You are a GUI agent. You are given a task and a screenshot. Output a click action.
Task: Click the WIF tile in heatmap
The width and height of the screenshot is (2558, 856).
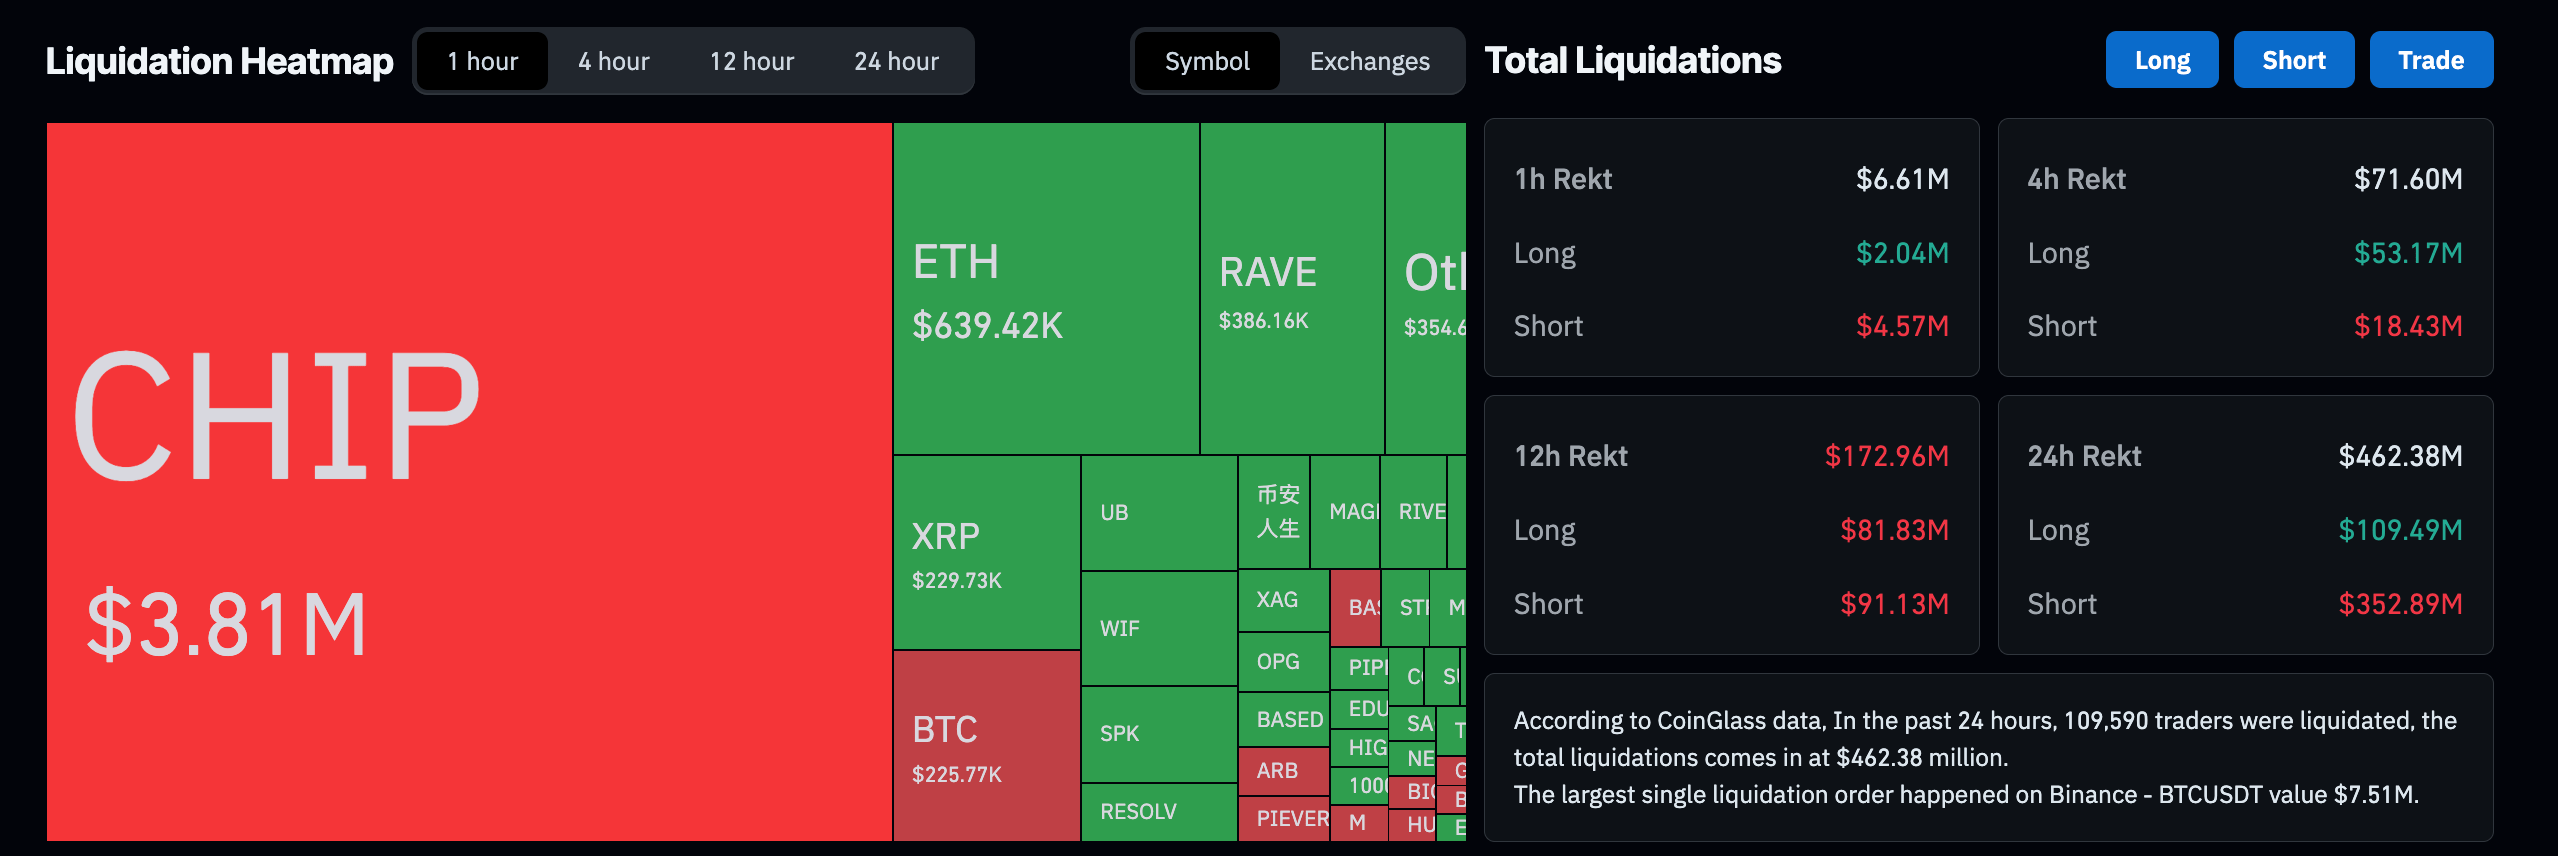(1158, 628)
